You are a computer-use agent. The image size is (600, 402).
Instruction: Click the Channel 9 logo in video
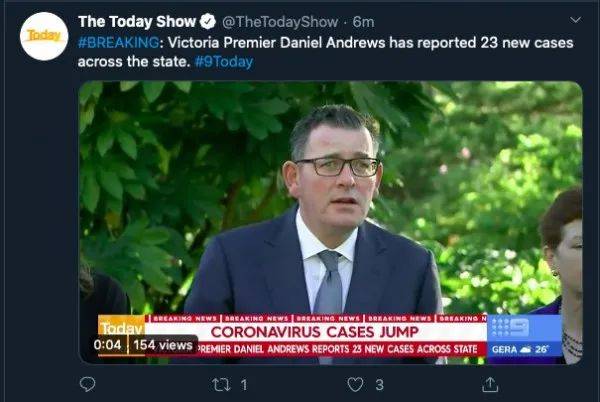pyautogui.click(x=511, y=328)
